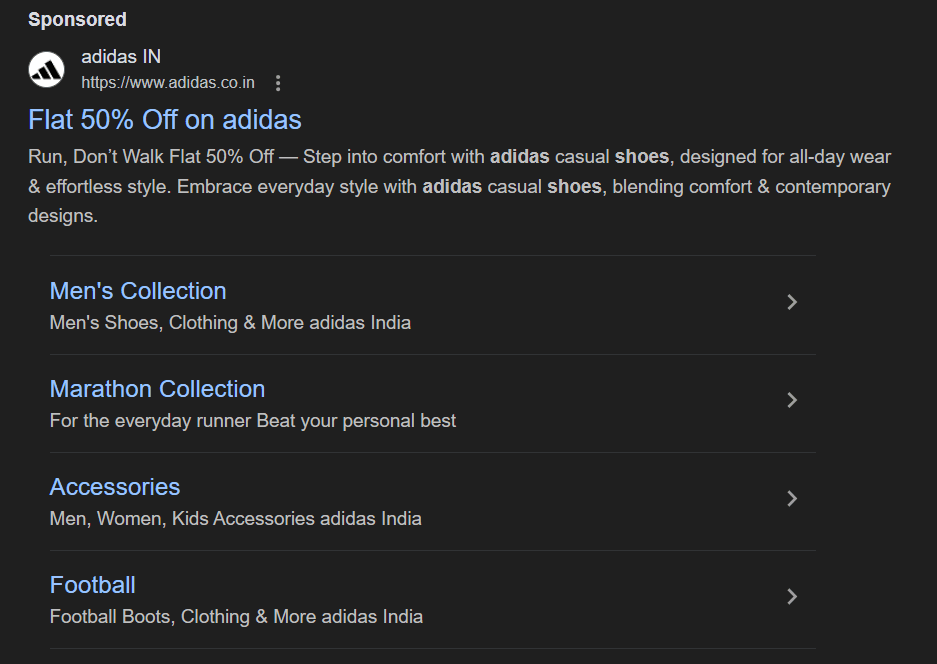Click the Men's Shoes, Clothing & More description
Image resolution: width=937 pixels, height=664 pixels.
(x=230, y=323)
